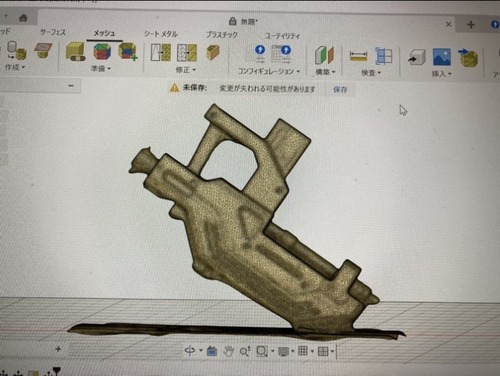Click the yellow warning triangle icon

[x=174, y=88]
